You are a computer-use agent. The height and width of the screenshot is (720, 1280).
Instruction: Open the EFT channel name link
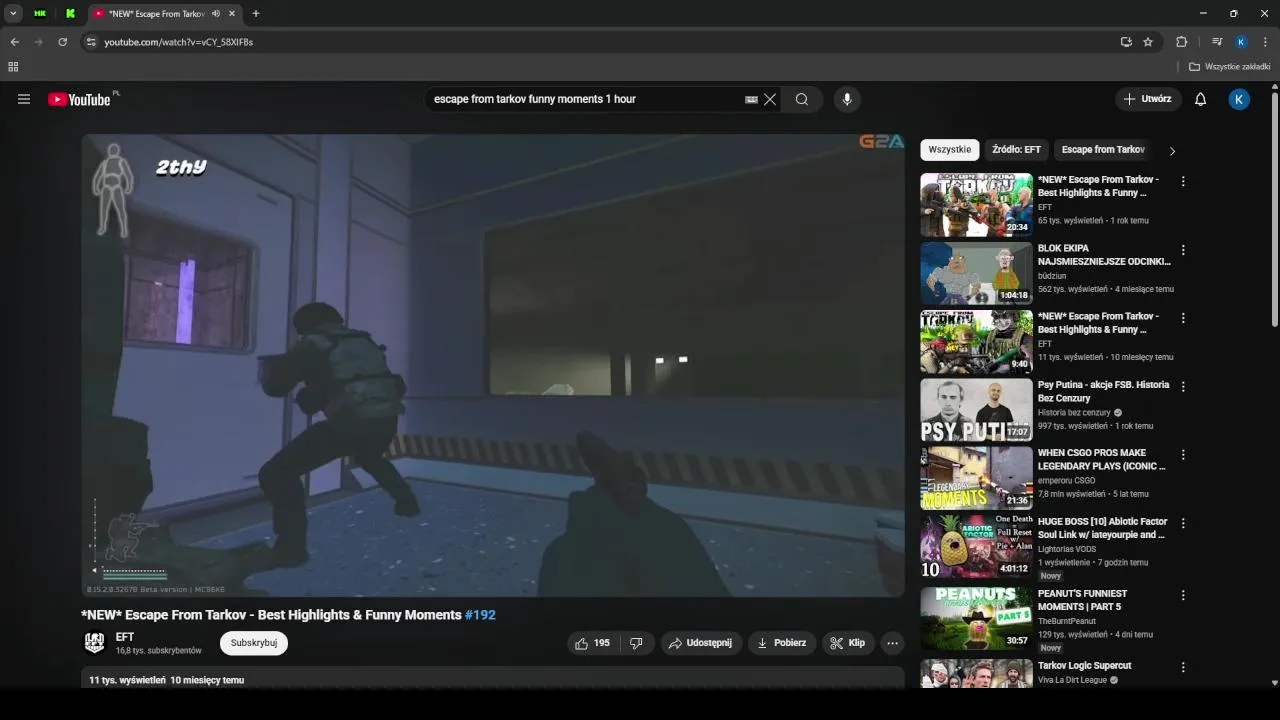point(125,637)
